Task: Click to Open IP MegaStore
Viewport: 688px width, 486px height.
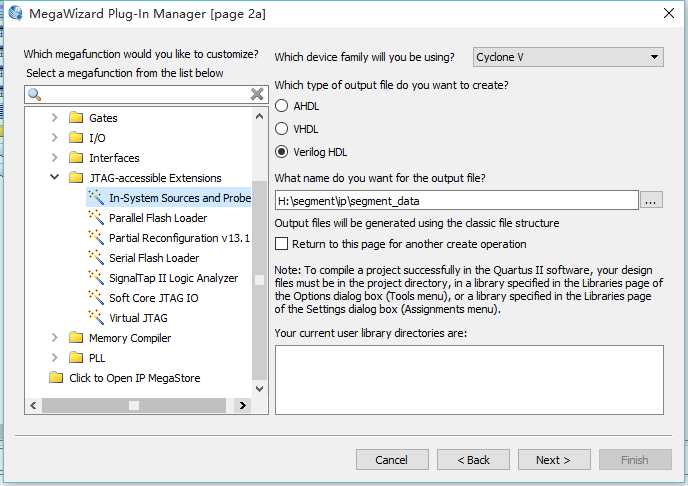Action: 135,378
